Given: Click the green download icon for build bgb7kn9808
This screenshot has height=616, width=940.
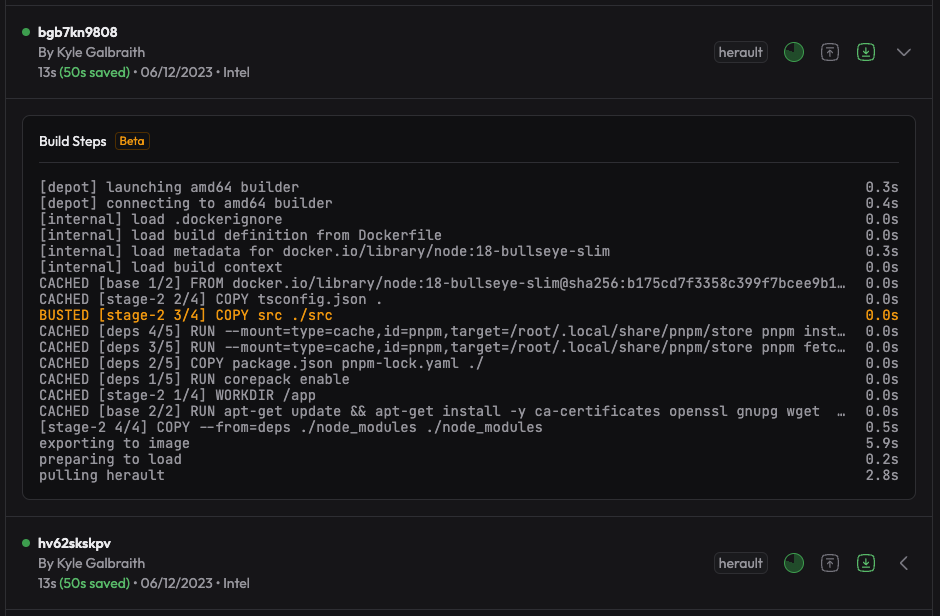Looking at the screenshot, I should [x=866, y=52].
